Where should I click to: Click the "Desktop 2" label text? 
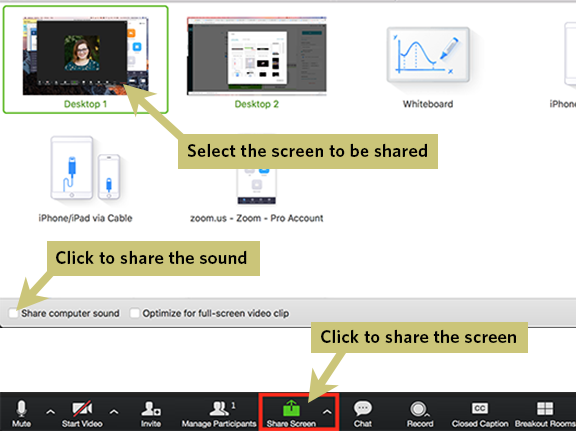point(256,104)
